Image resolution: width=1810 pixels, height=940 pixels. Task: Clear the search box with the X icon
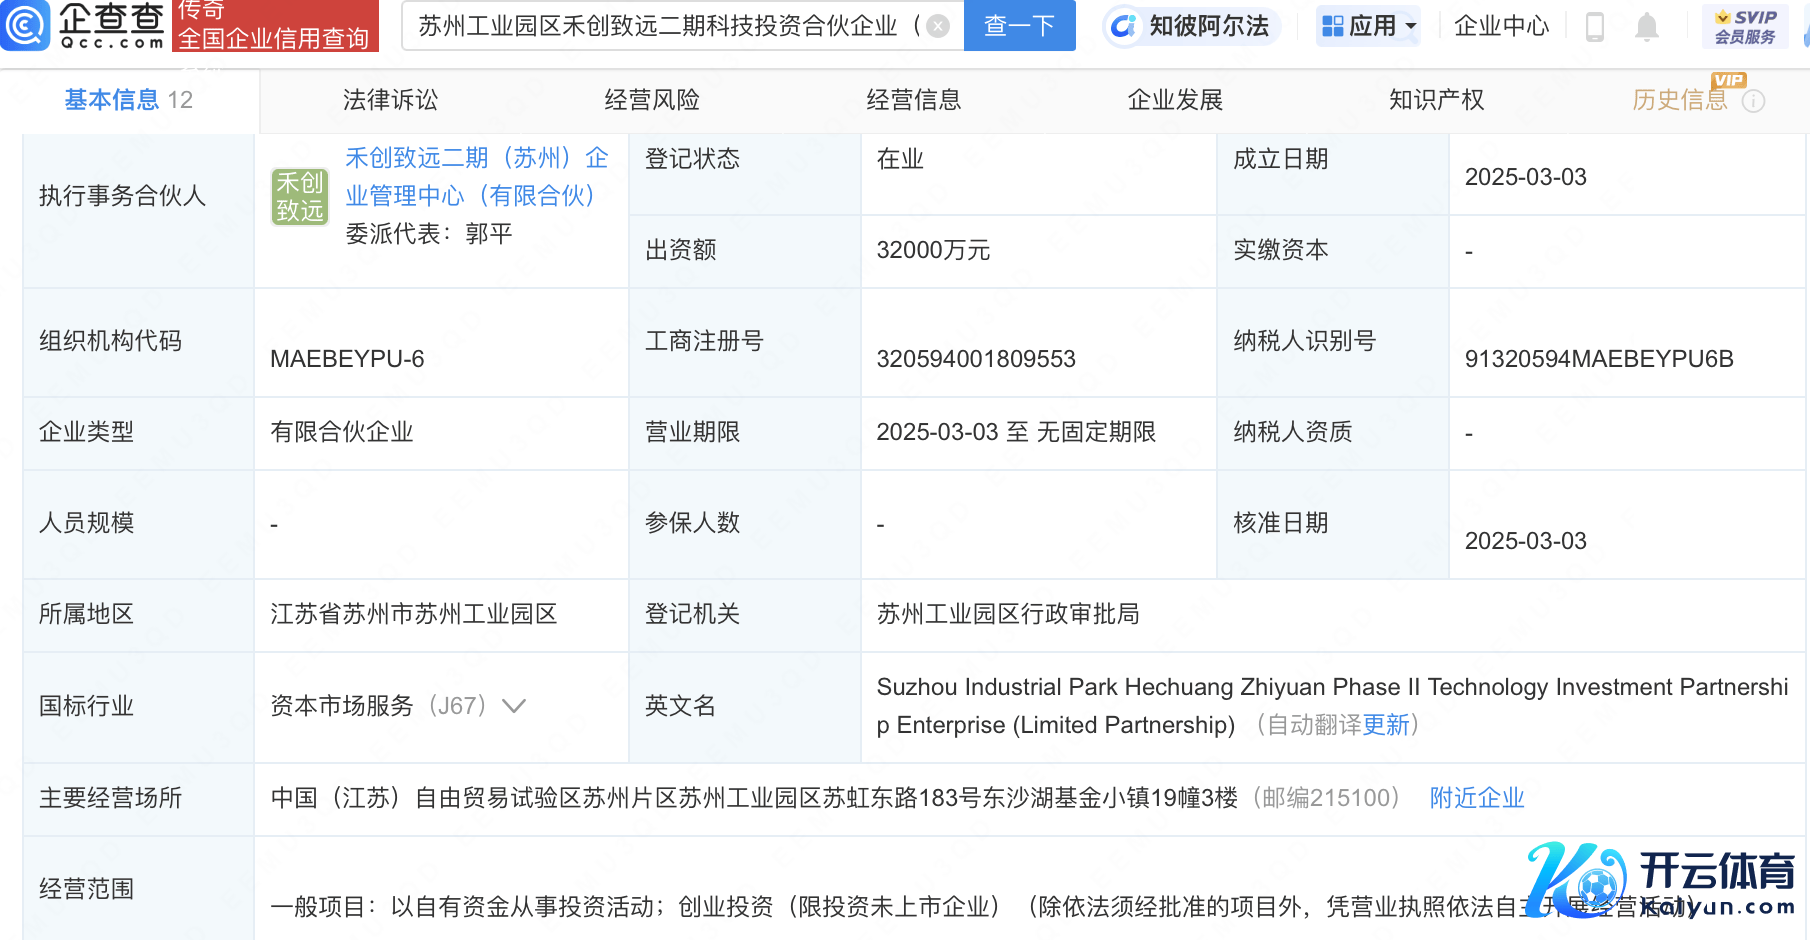[938, 26]
